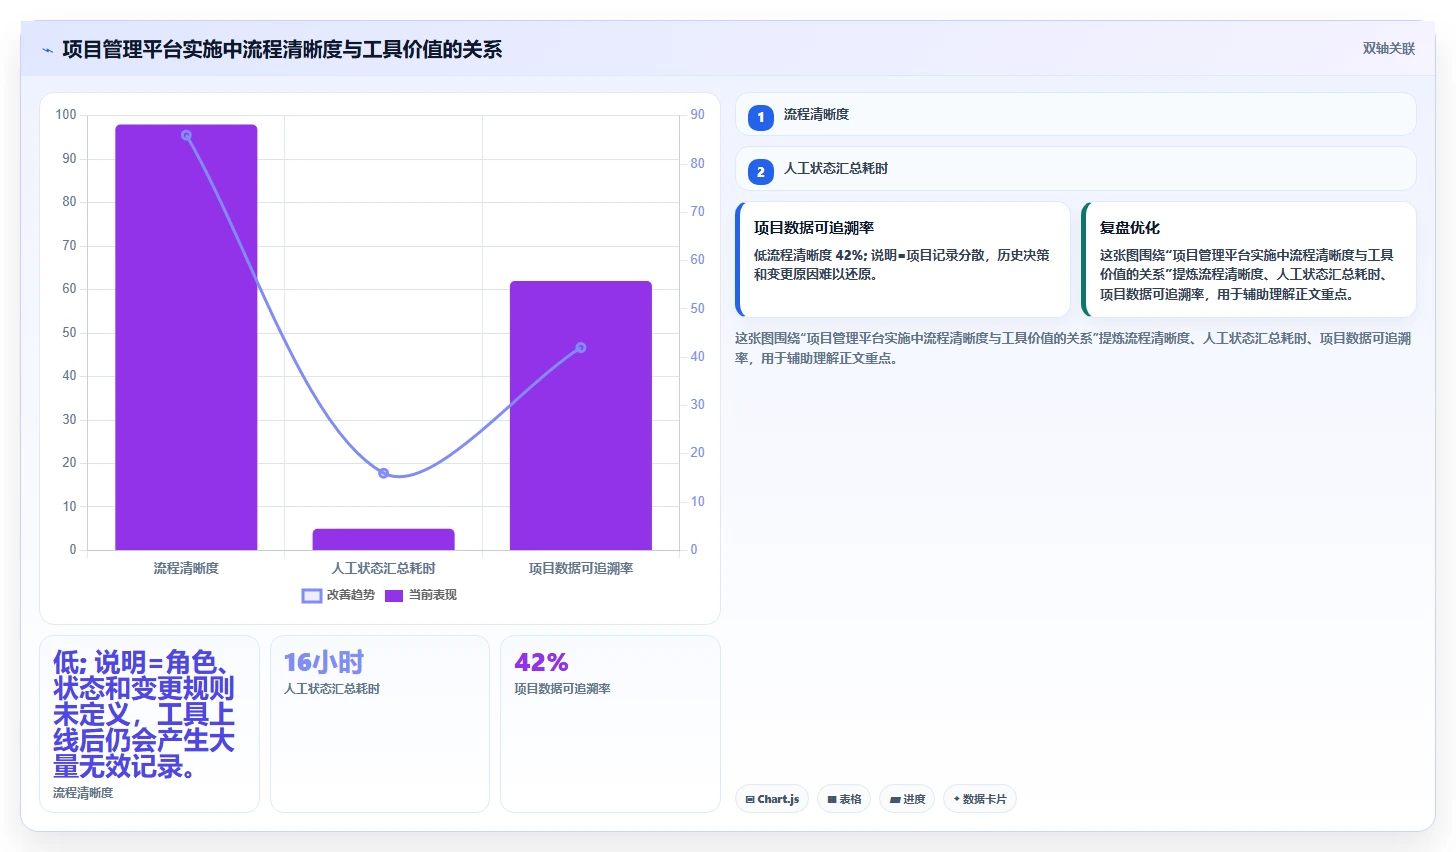Viewport: 1456px width, 852px height.
Task: Click the number 2 badge for 人工状态汇总耗时
Action: [x=760, y=171]
